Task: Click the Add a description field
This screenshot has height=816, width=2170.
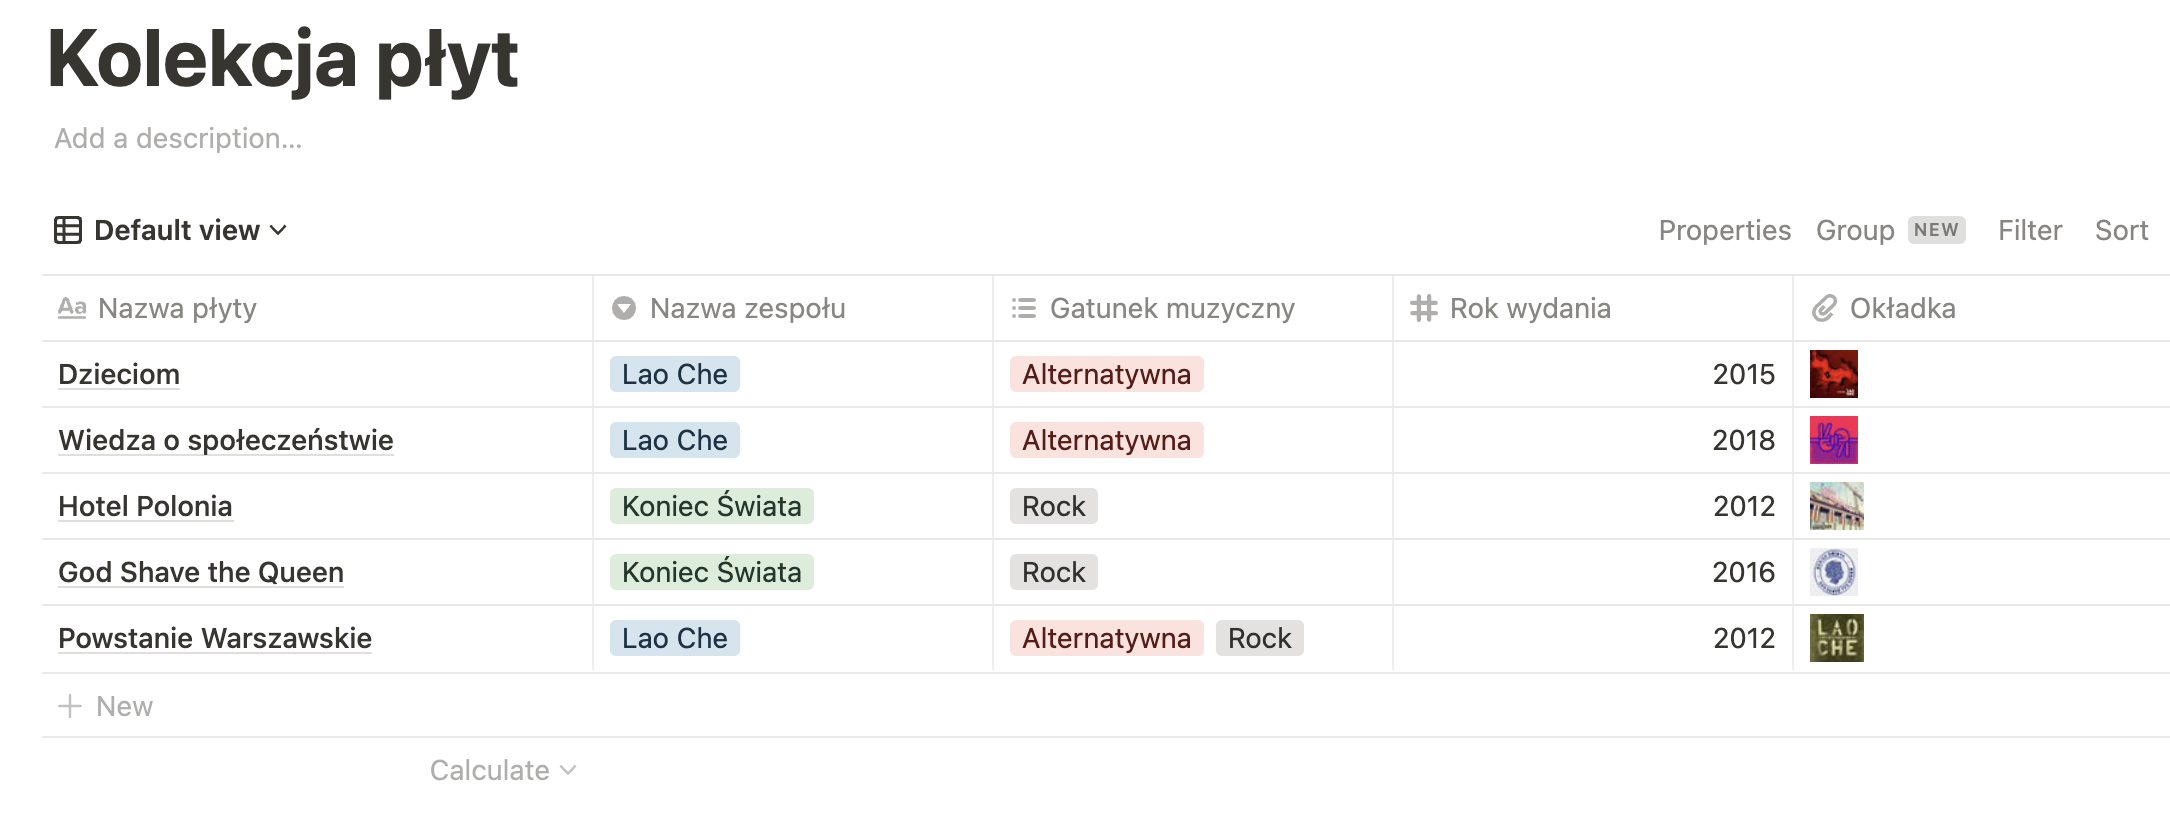Action: click(178, 138)
